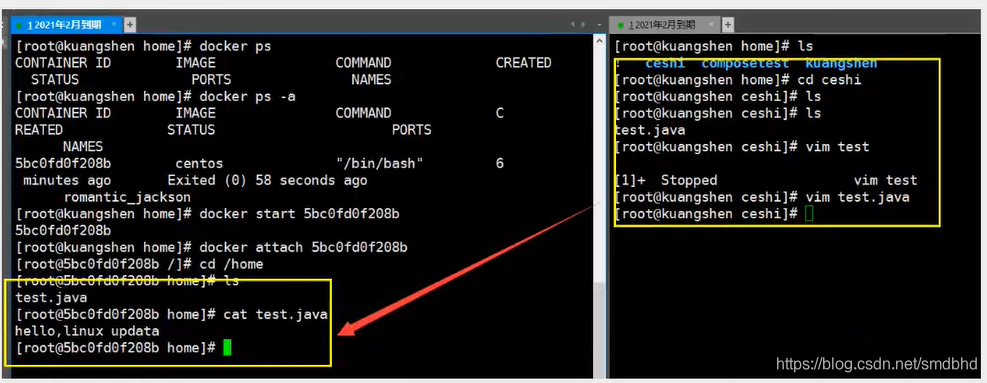Open the tab list dropdown beside the arrows

(598, 25)
